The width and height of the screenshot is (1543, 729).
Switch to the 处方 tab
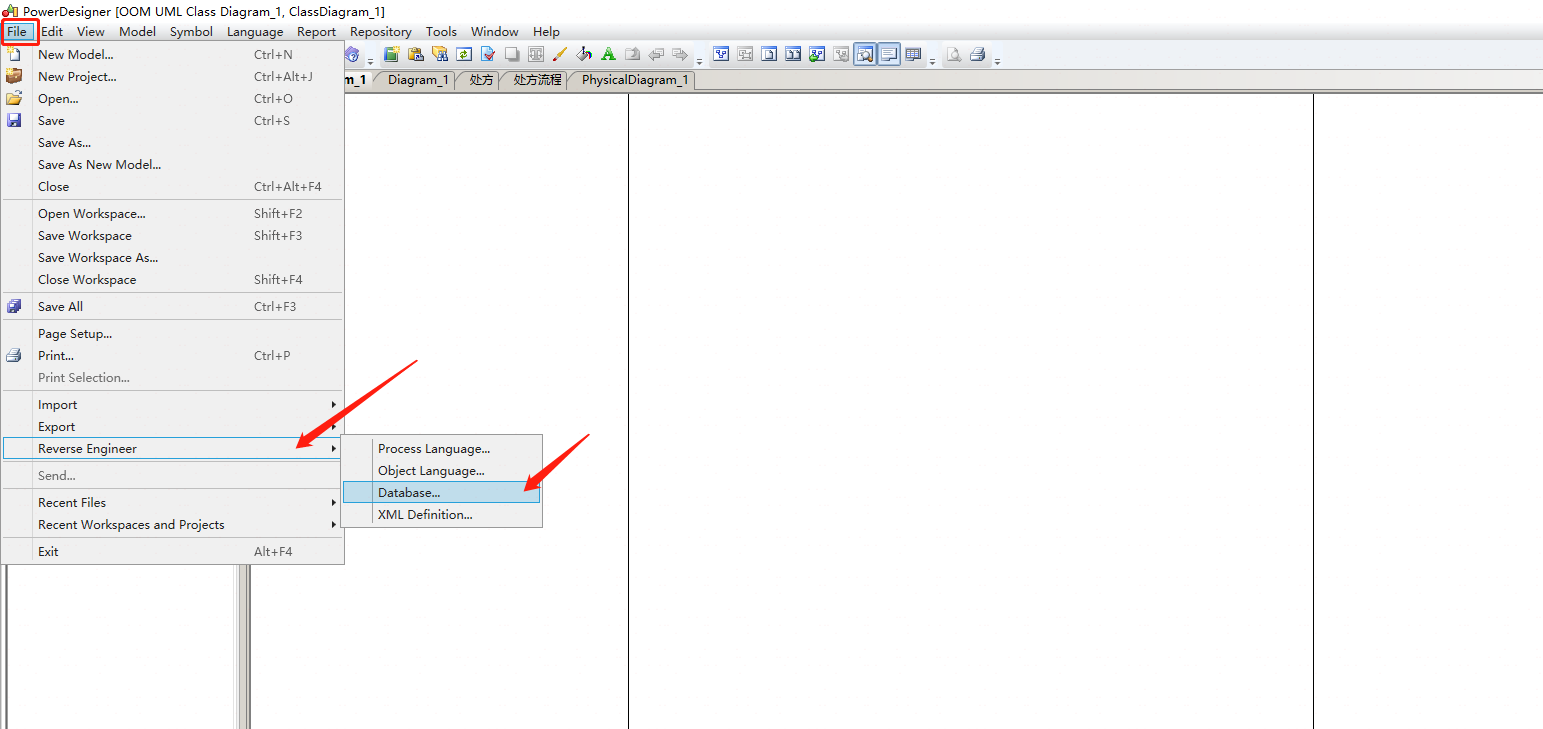[481, 80]
